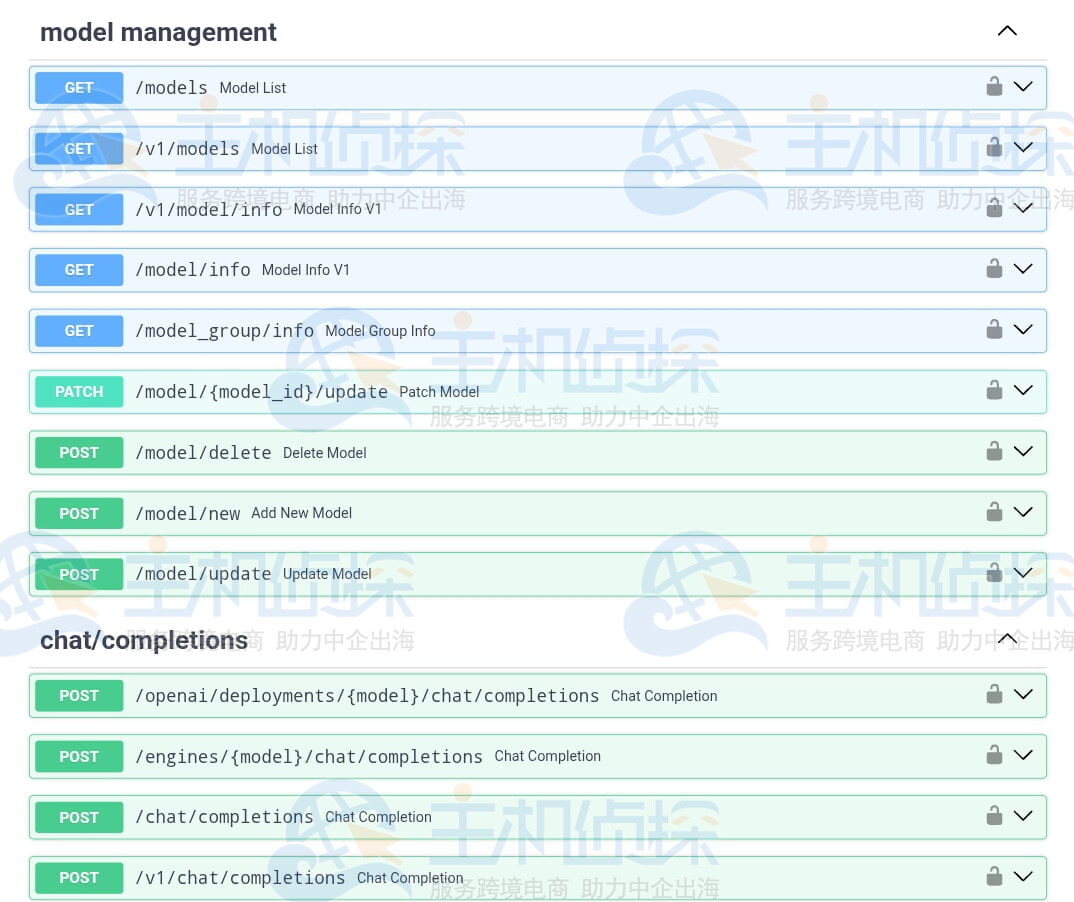
Task: Click the lock icon on /model/new row
Action: click(994, 513)
